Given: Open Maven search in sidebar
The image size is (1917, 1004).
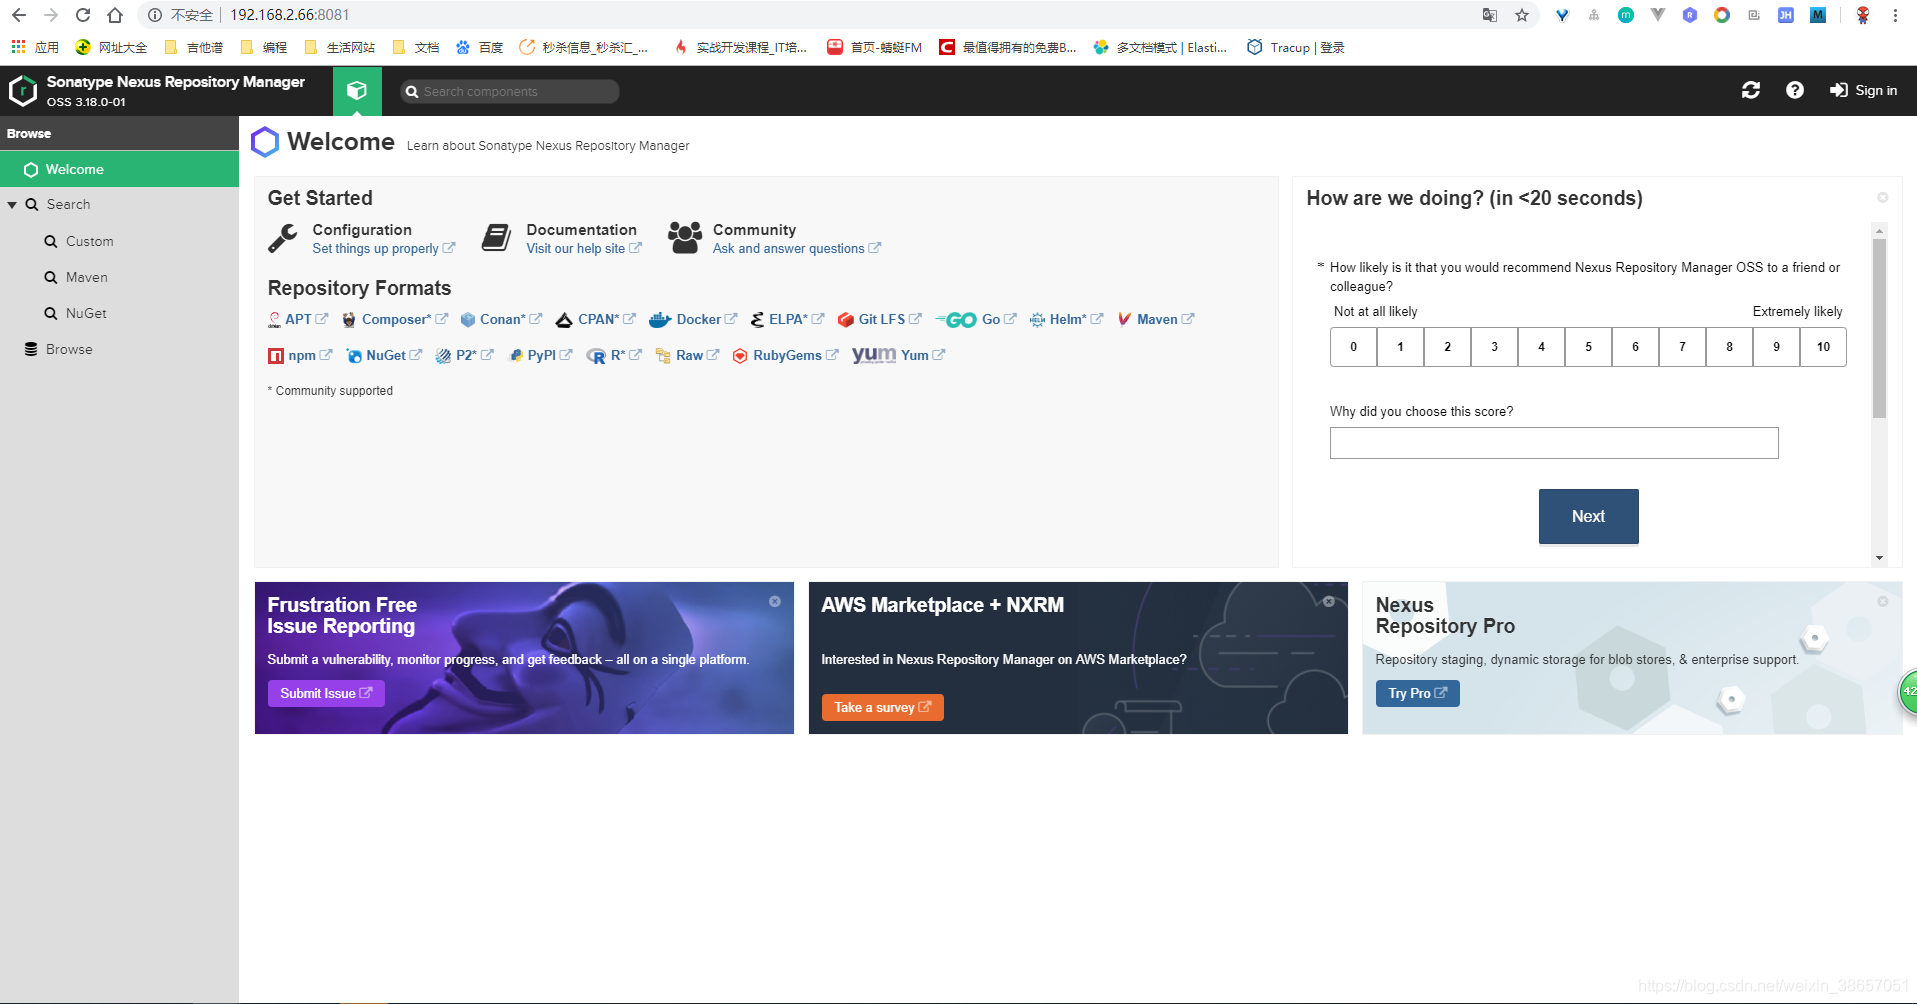Looking at the screenshot, I should click(86, 277).
